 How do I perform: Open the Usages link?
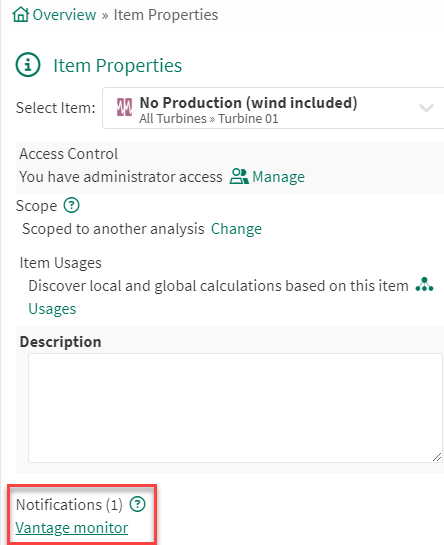tap(52, 309)
